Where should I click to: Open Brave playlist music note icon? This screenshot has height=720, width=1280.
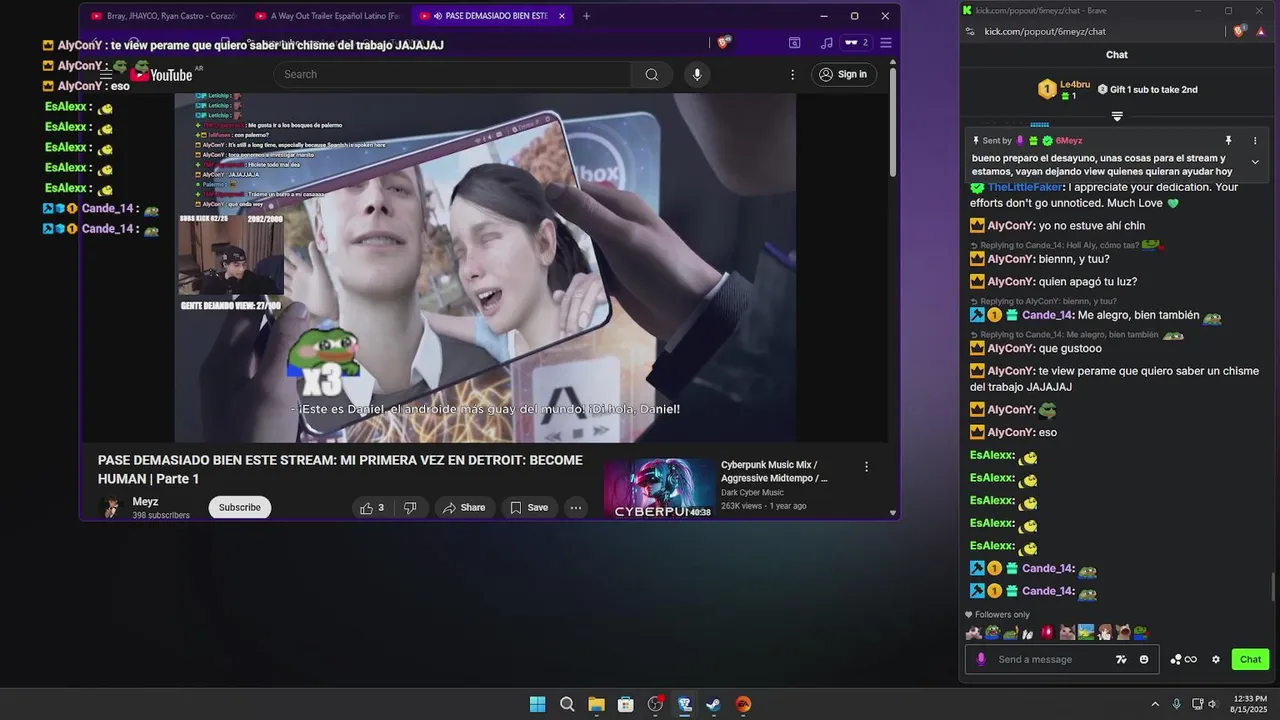coord(826,43)
